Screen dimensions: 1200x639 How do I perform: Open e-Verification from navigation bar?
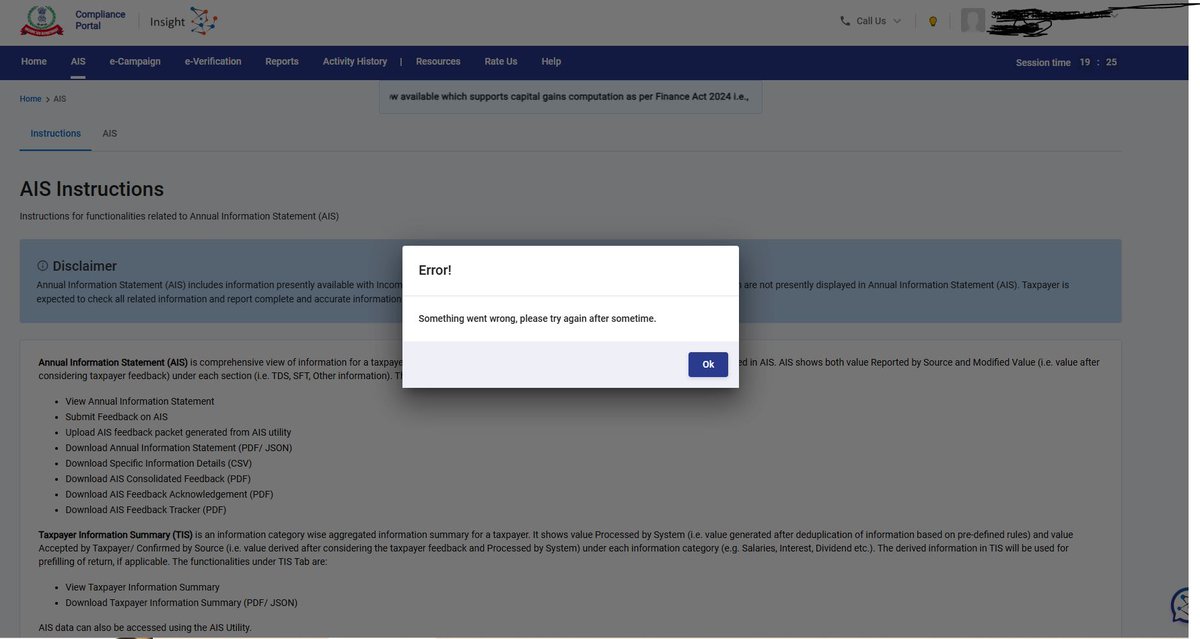pos(213,62)
